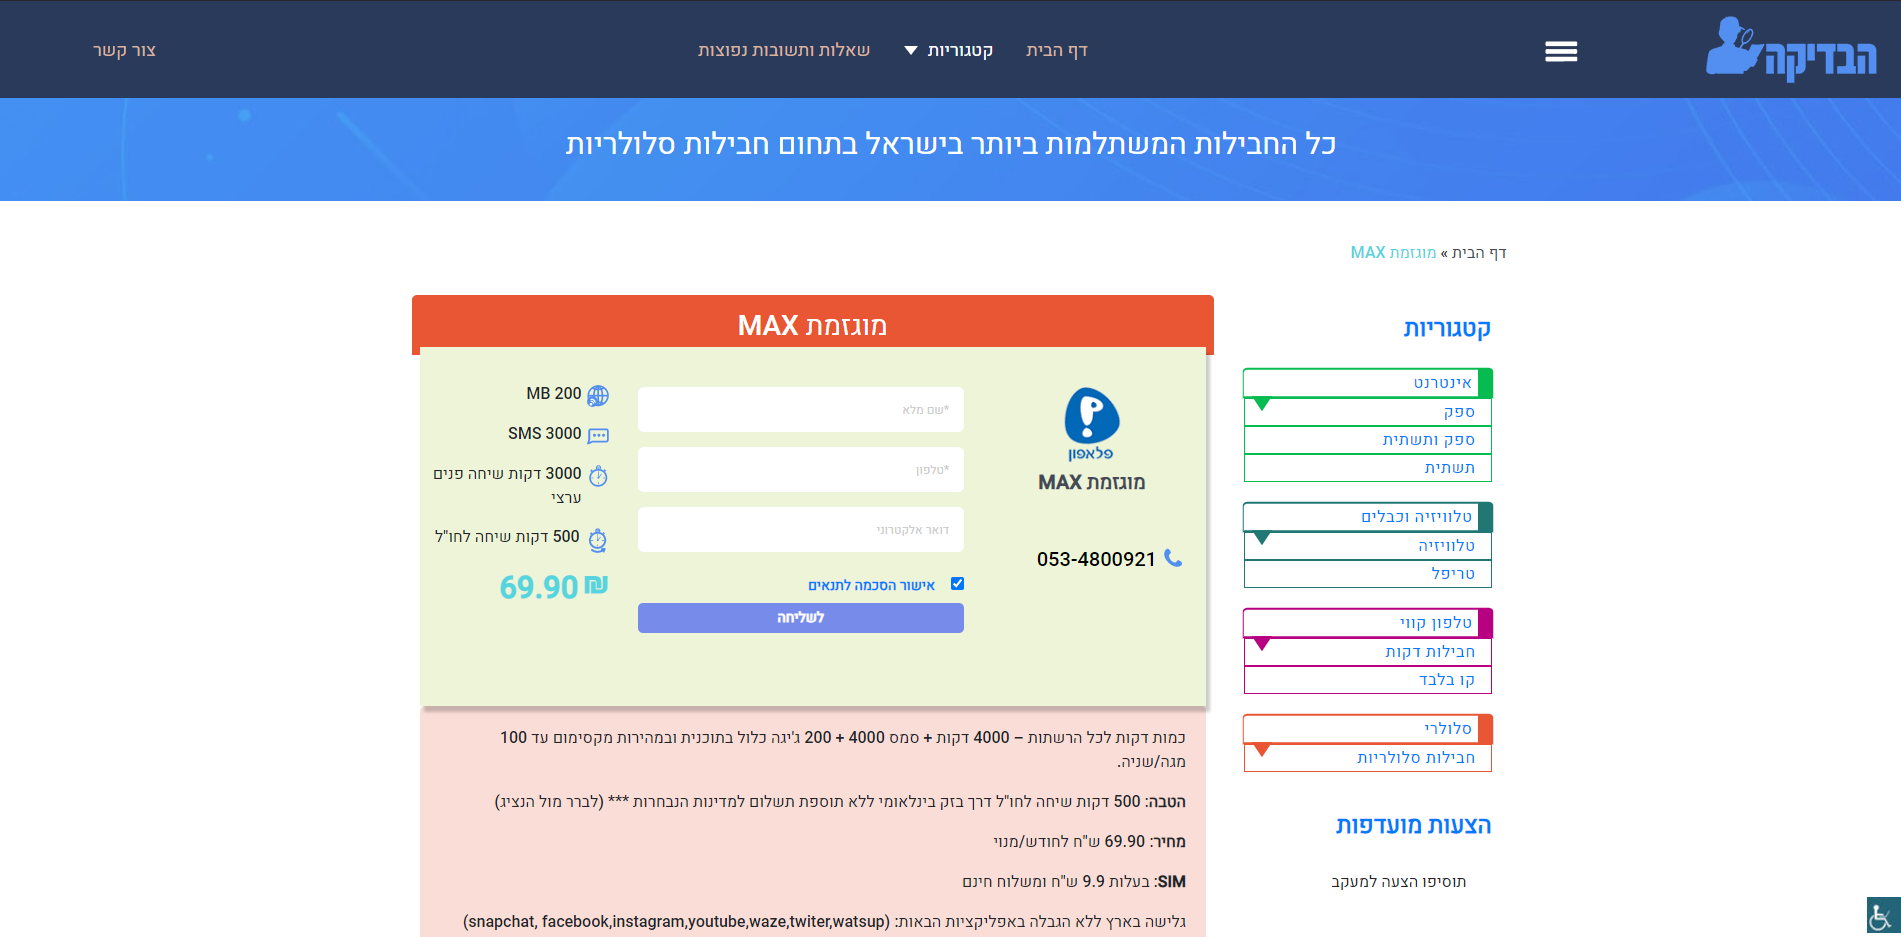Toggle the אישור הסכמה לתנאים checkbox
This screenshot has width=1901, height=937.
pyautogui.click(x=957, y=584)
